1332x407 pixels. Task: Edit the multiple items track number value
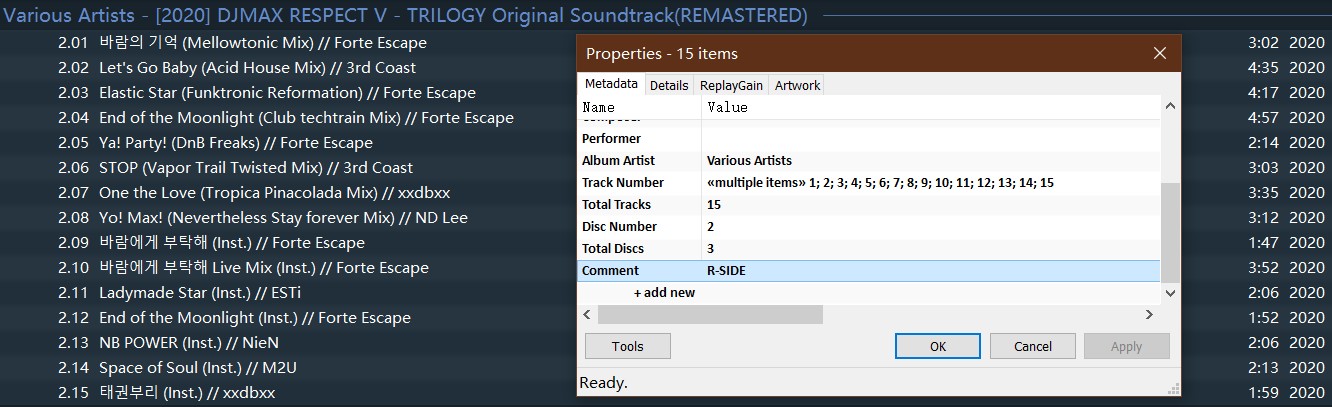pyautogui.click(x=880, y=182)
